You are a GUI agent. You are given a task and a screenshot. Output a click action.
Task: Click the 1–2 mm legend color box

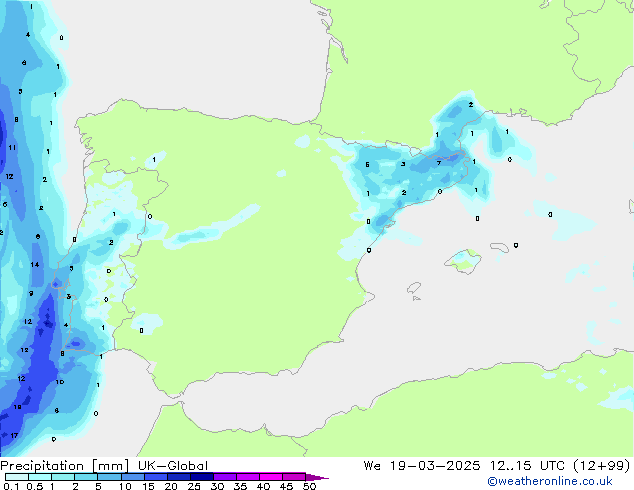coord(63,477)
